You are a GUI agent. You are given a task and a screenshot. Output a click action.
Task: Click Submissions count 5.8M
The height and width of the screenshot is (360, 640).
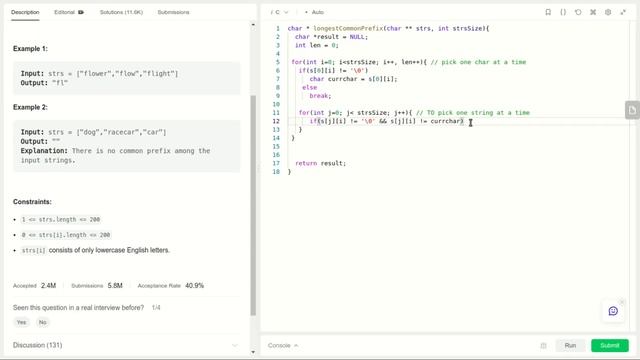115,285
